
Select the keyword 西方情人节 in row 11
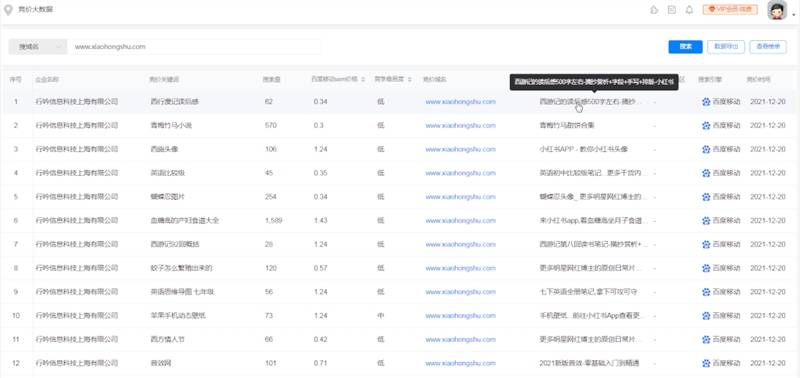(167, 340)
